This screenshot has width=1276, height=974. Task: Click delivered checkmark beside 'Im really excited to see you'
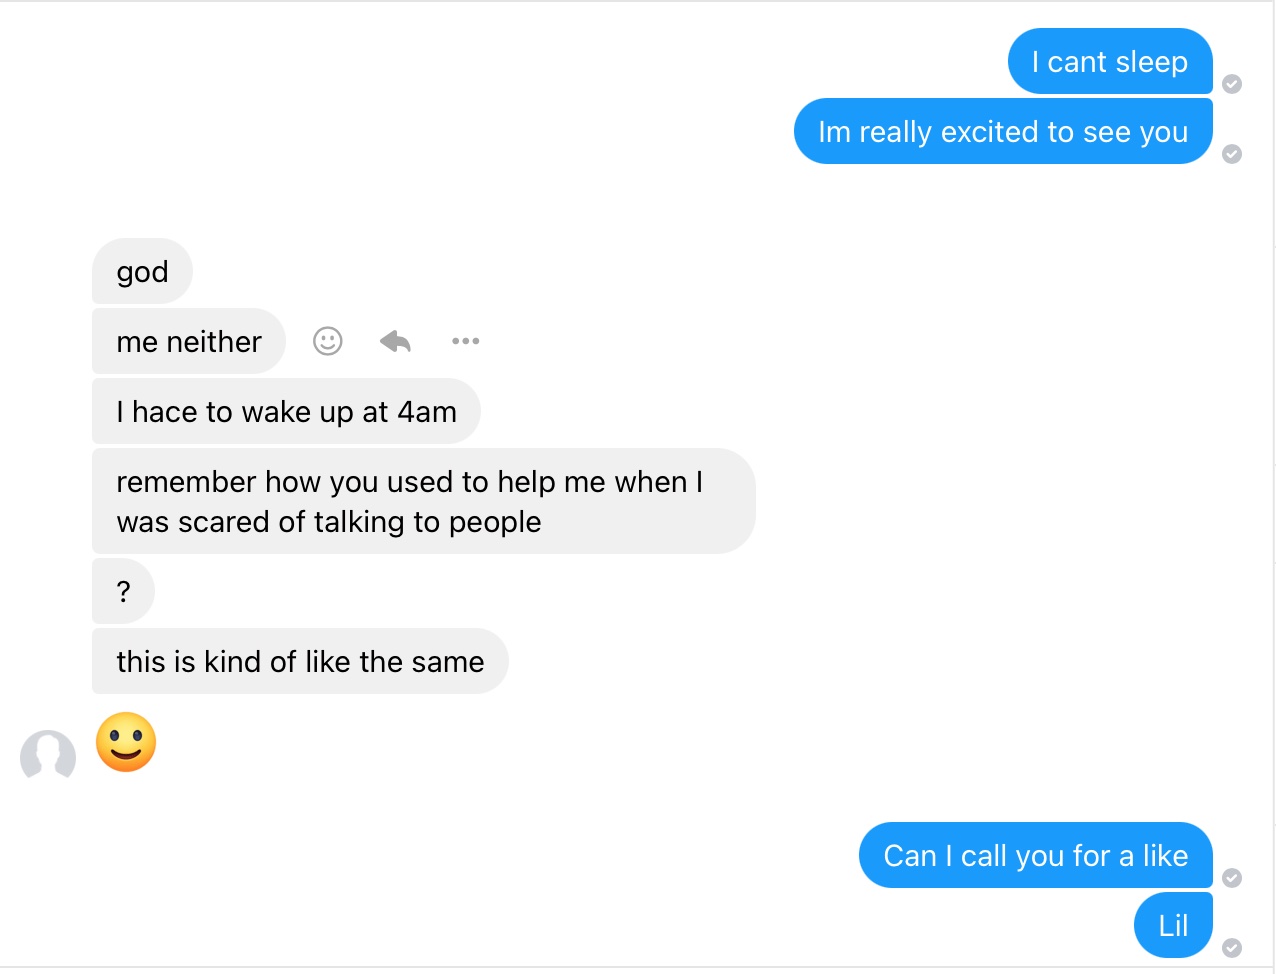pos(1232,154)
